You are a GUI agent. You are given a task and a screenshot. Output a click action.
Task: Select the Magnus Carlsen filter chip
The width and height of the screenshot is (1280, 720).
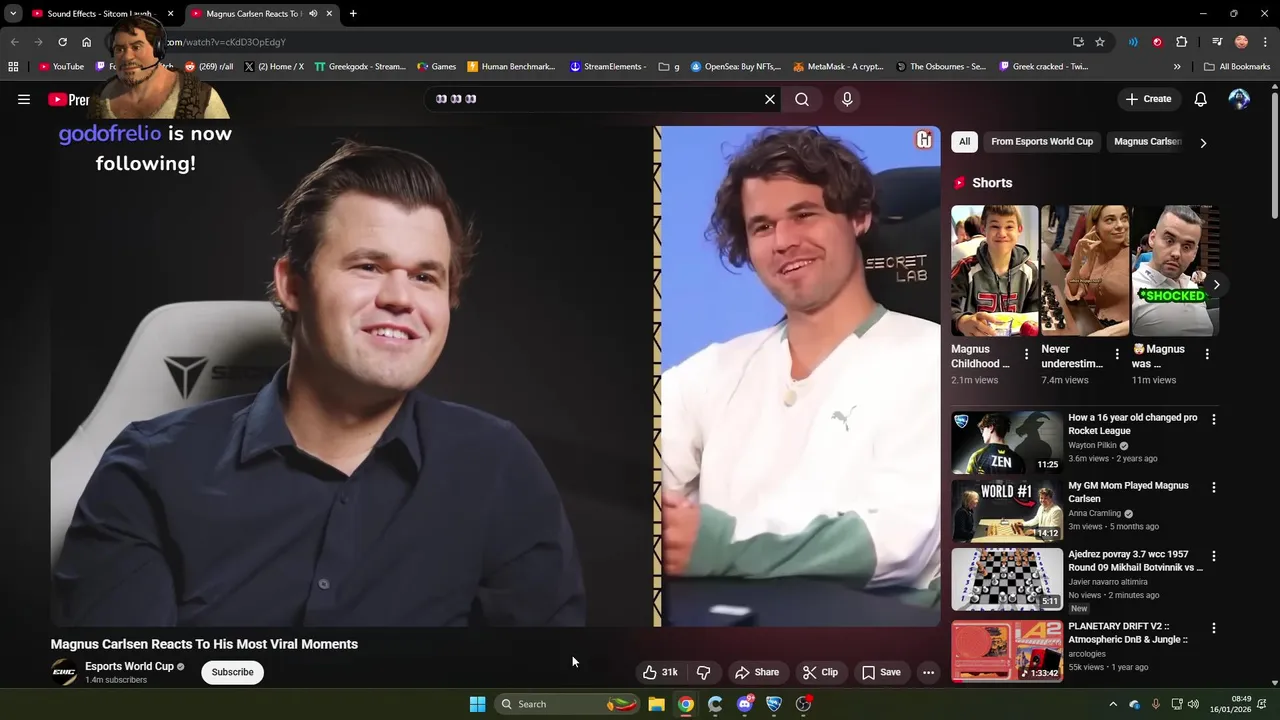(1148, 141)
